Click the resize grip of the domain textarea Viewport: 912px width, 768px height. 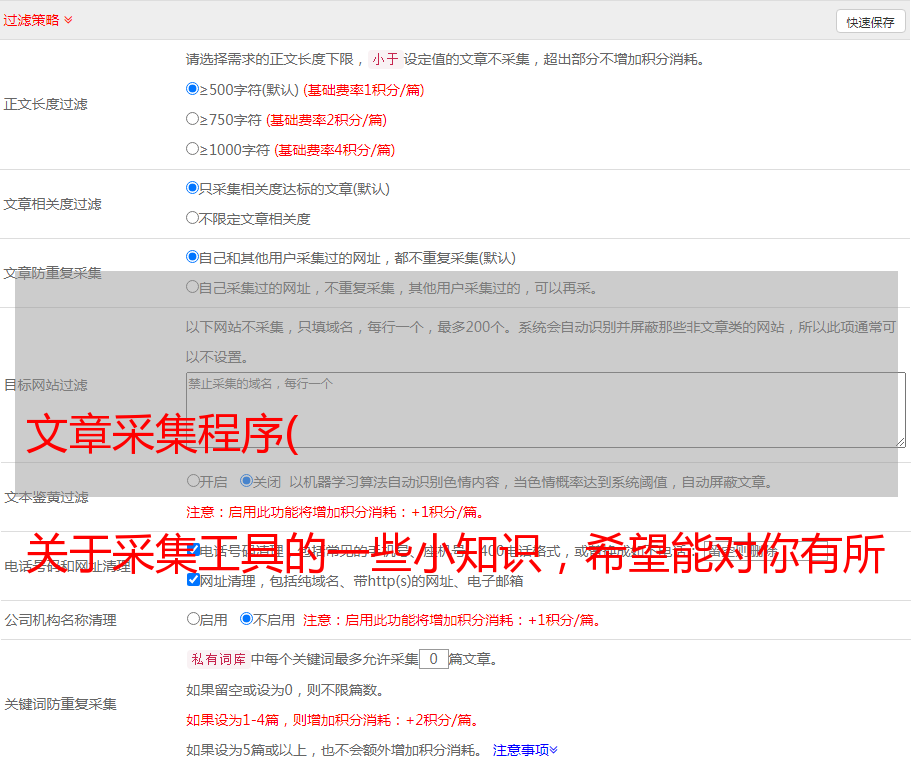[900, 442]
